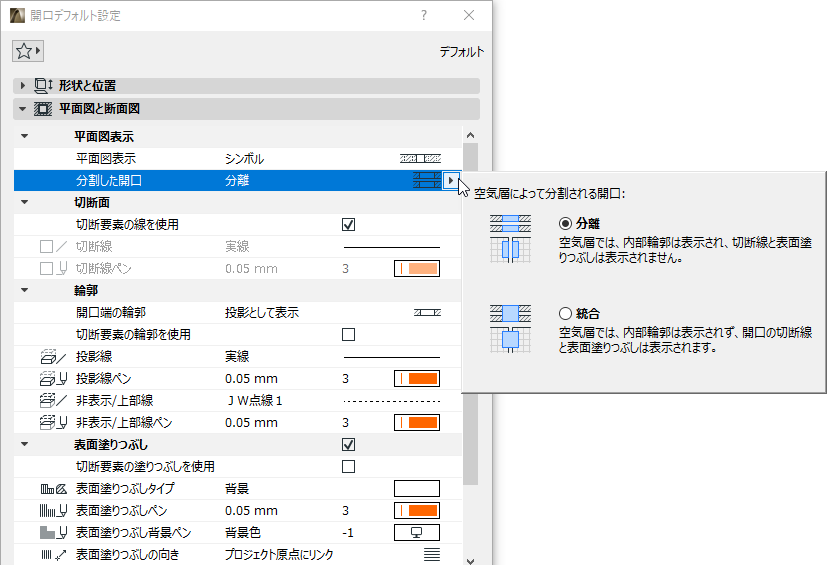Click the scrollbar up arrow
Image resolution: width=829 pixels, height=565 pixels.
(471, 135)
